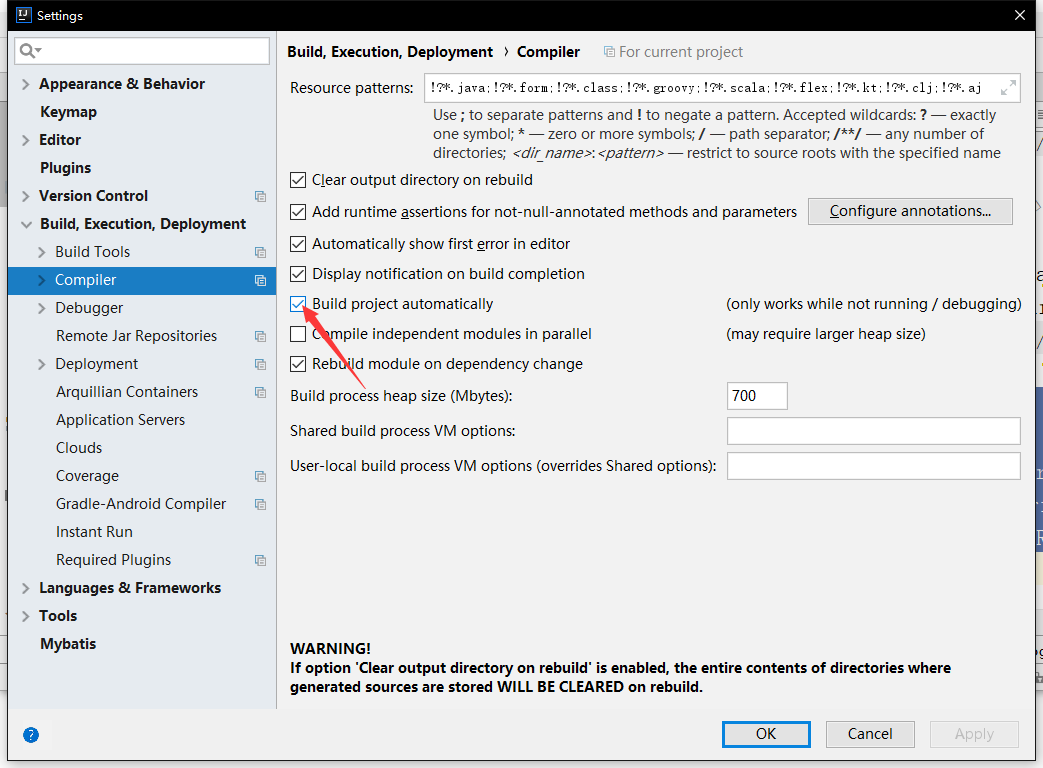Expand Appearance & Behavior section
This screenshot has width=1043, height=768.
[25, 84]
